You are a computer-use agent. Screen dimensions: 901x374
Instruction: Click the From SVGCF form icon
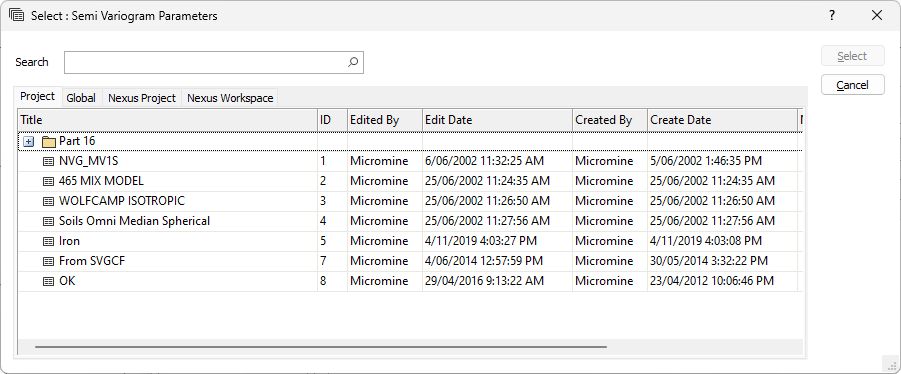(x=49, y=261)
